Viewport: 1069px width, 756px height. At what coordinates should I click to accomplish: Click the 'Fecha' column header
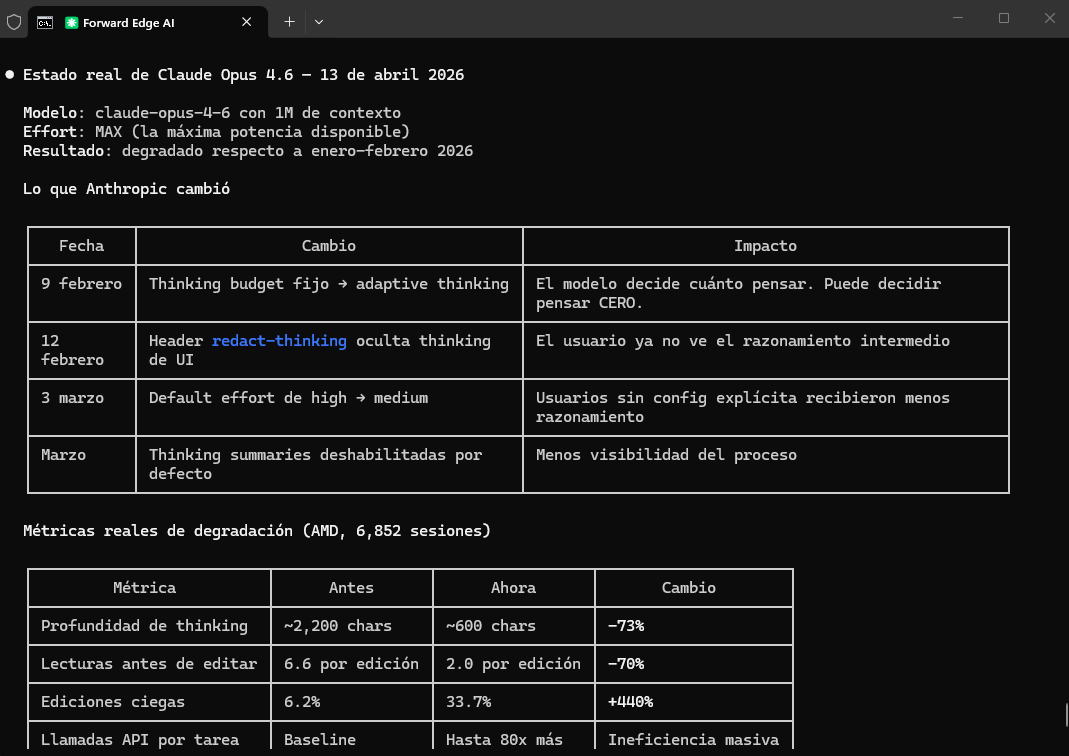click(82, 246)
